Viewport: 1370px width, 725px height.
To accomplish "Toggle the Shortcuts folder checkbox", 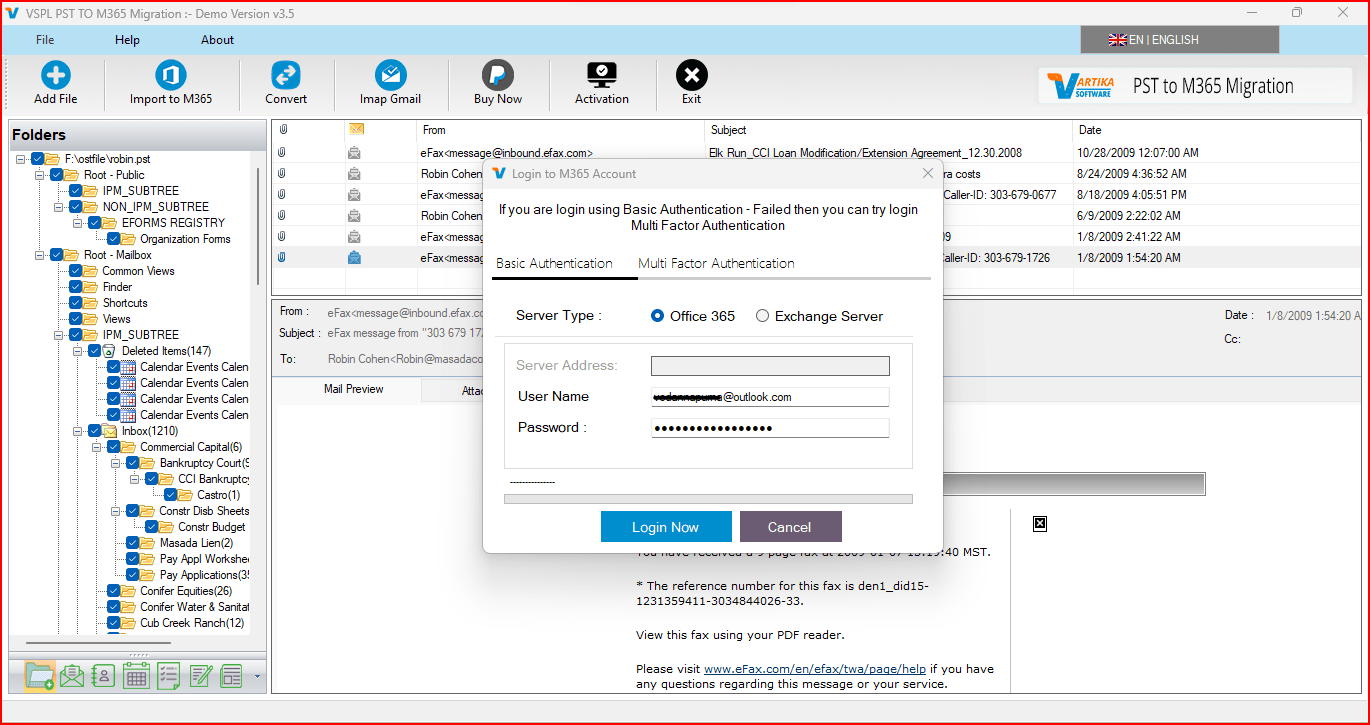I will coord(76,303).
